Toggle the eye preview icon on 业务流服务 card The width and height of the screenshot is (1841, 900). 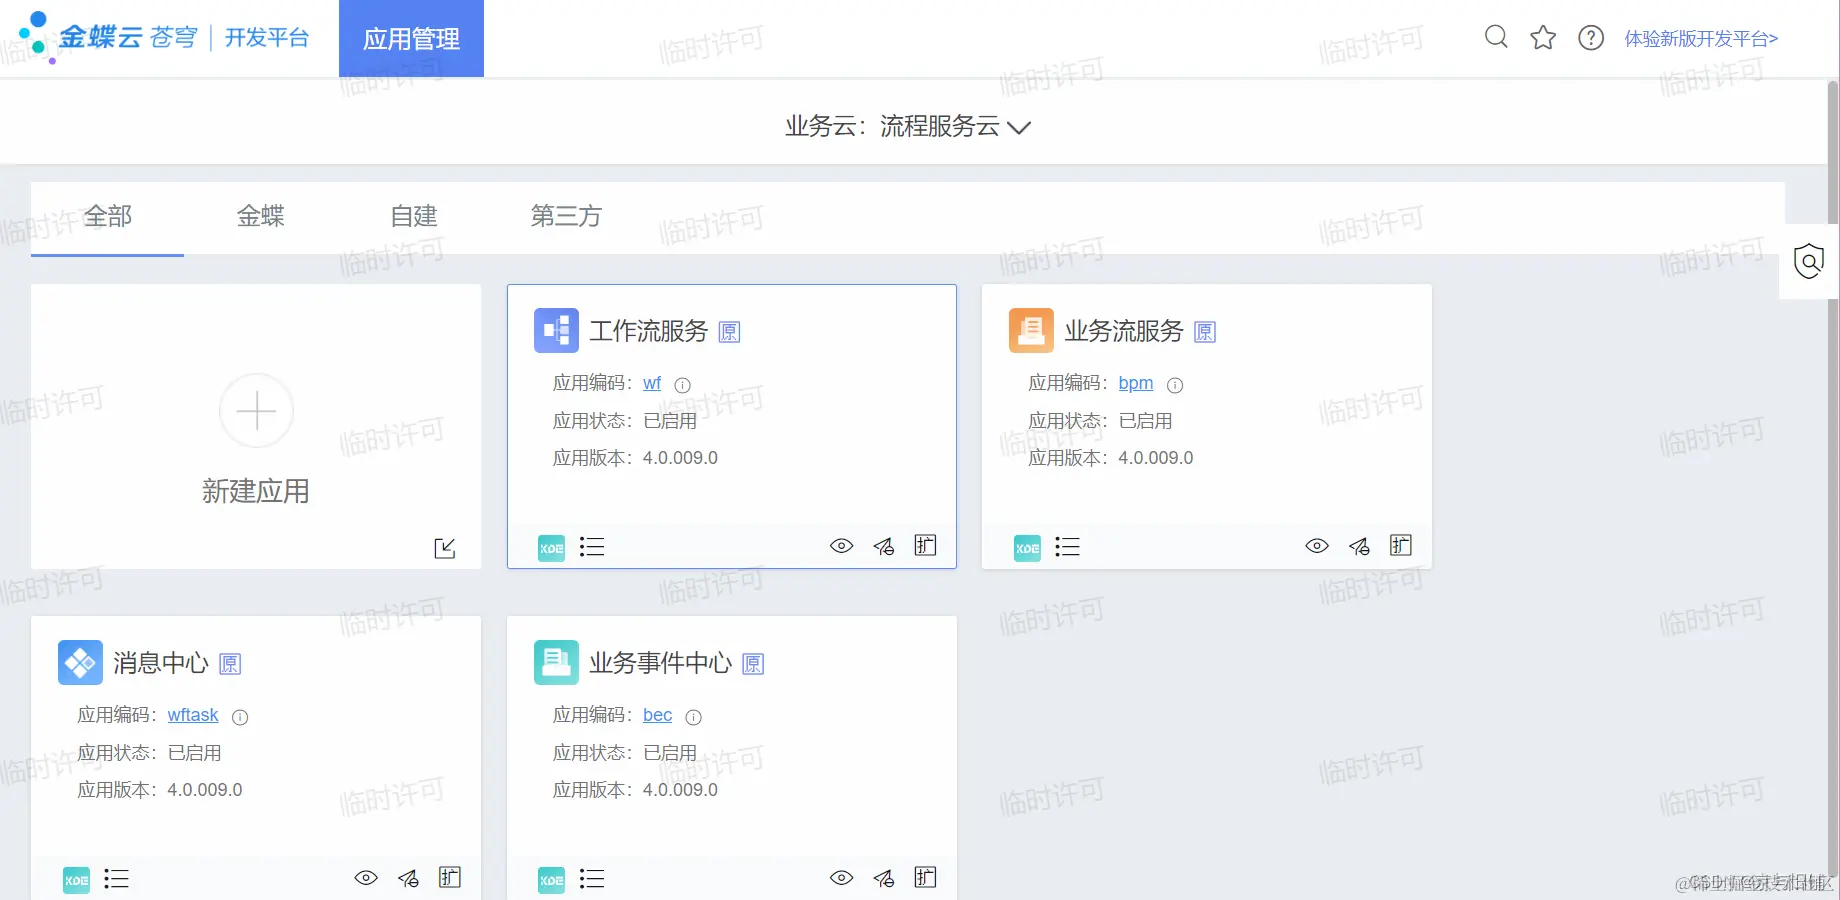(1317, 546)
